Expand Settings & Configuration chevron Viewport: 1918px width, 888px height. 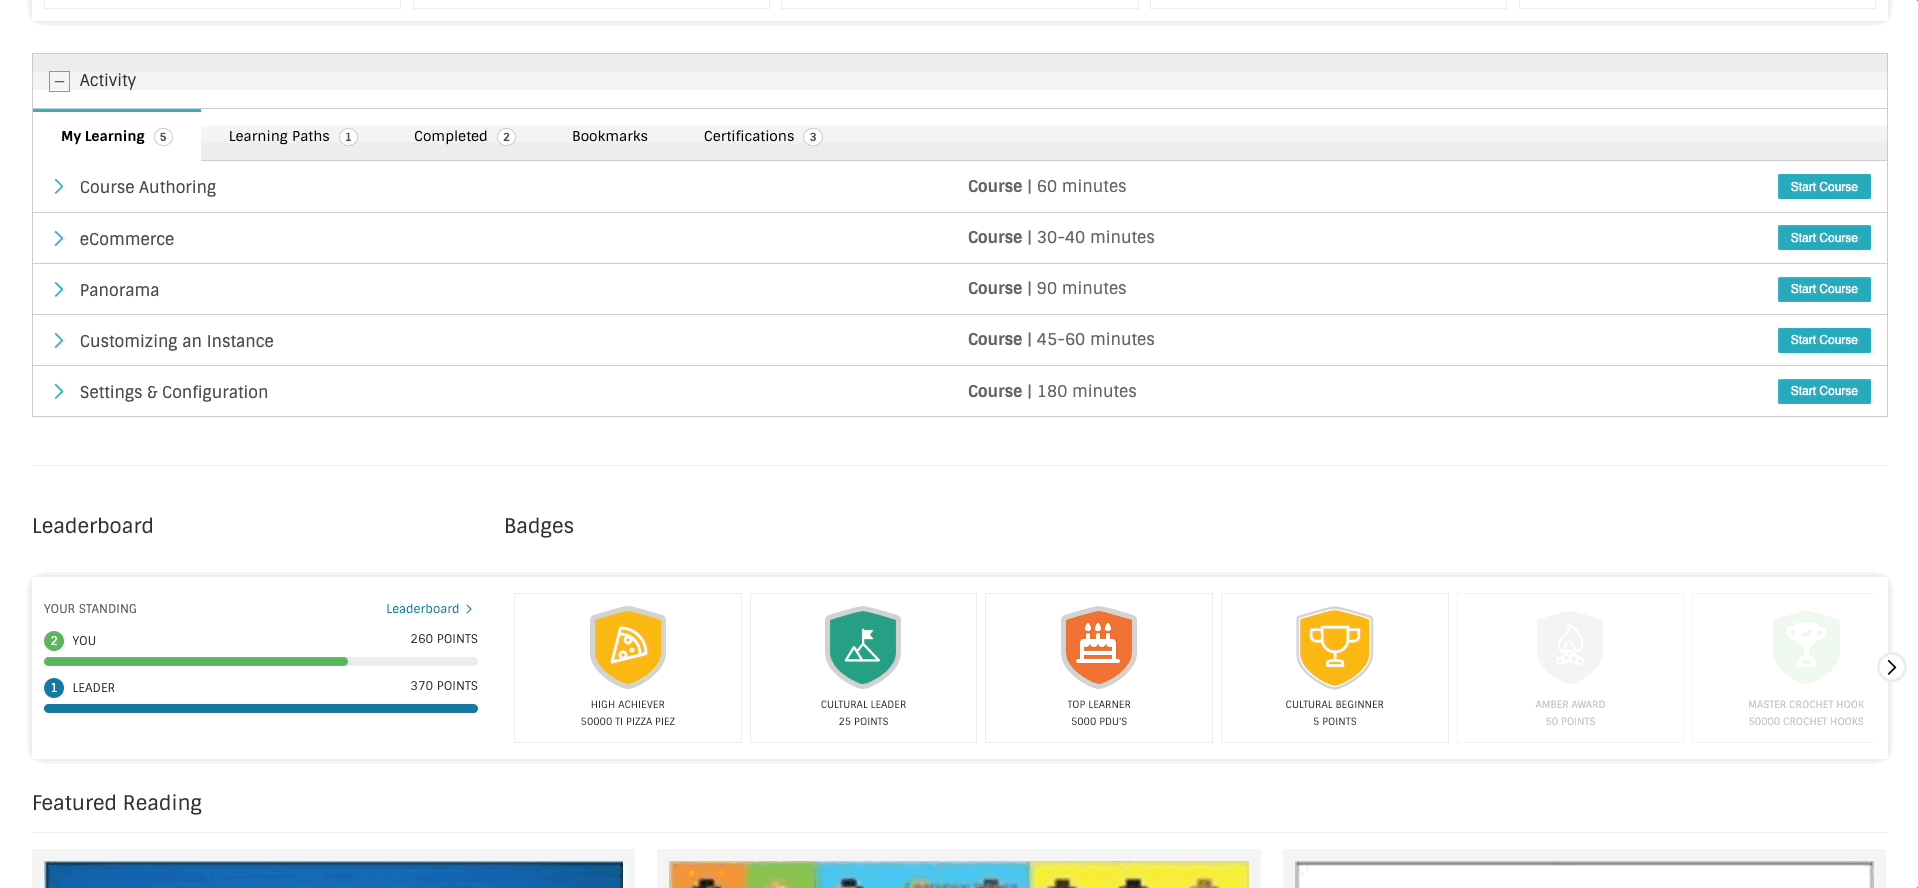pos(59,391)
